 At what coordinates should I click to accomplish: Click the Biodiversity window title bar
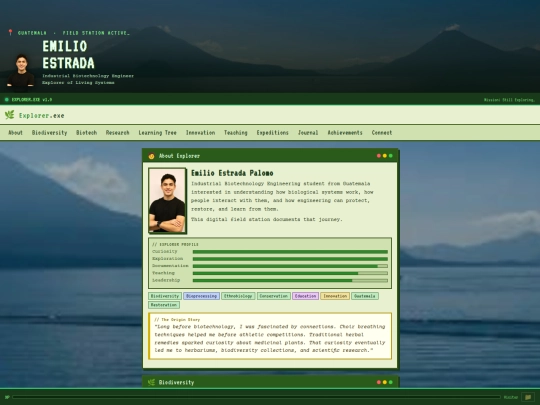pos(270,382)
